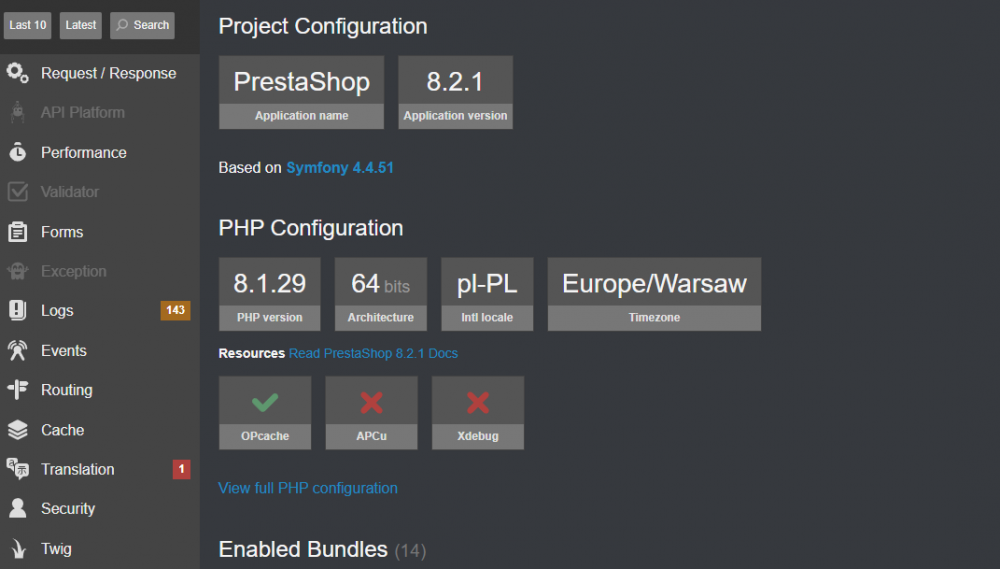Click the Twig leaf icon
The height and width of the screenshot is (569, 1000).
click(18, 549)
